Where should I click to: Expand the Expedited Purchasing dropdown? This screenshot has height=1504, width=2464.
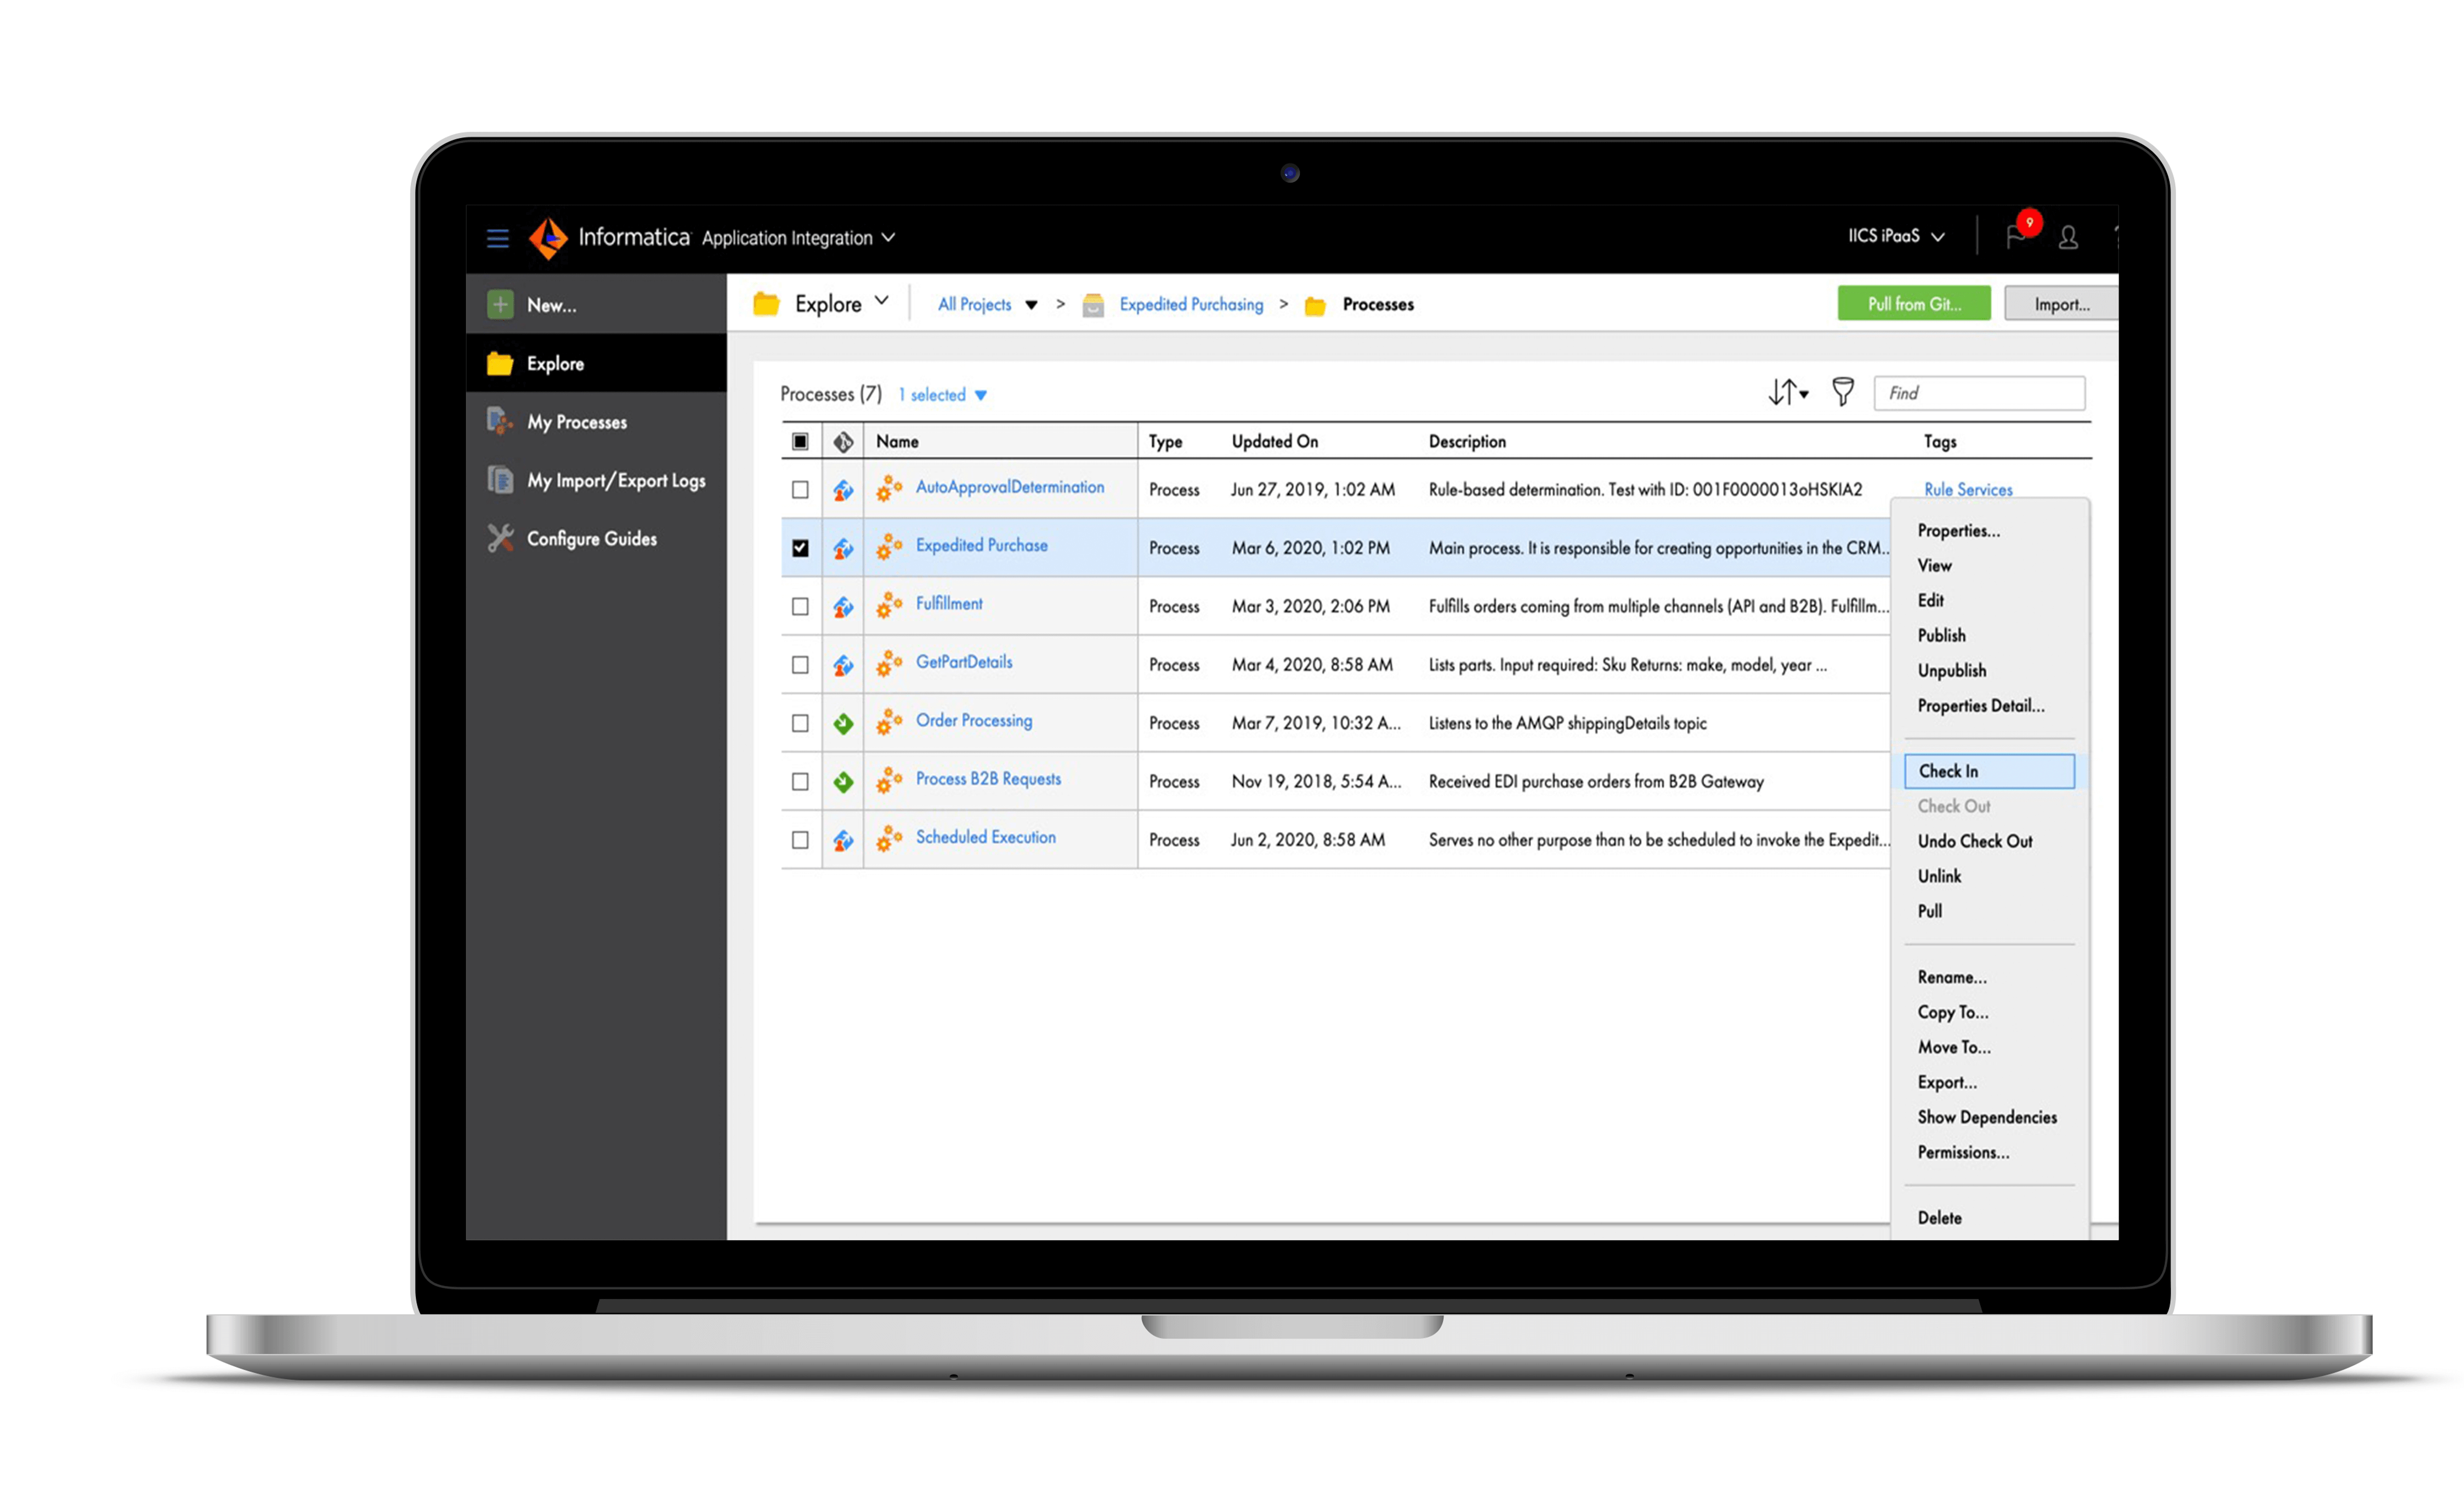(x=1189, y=304)
